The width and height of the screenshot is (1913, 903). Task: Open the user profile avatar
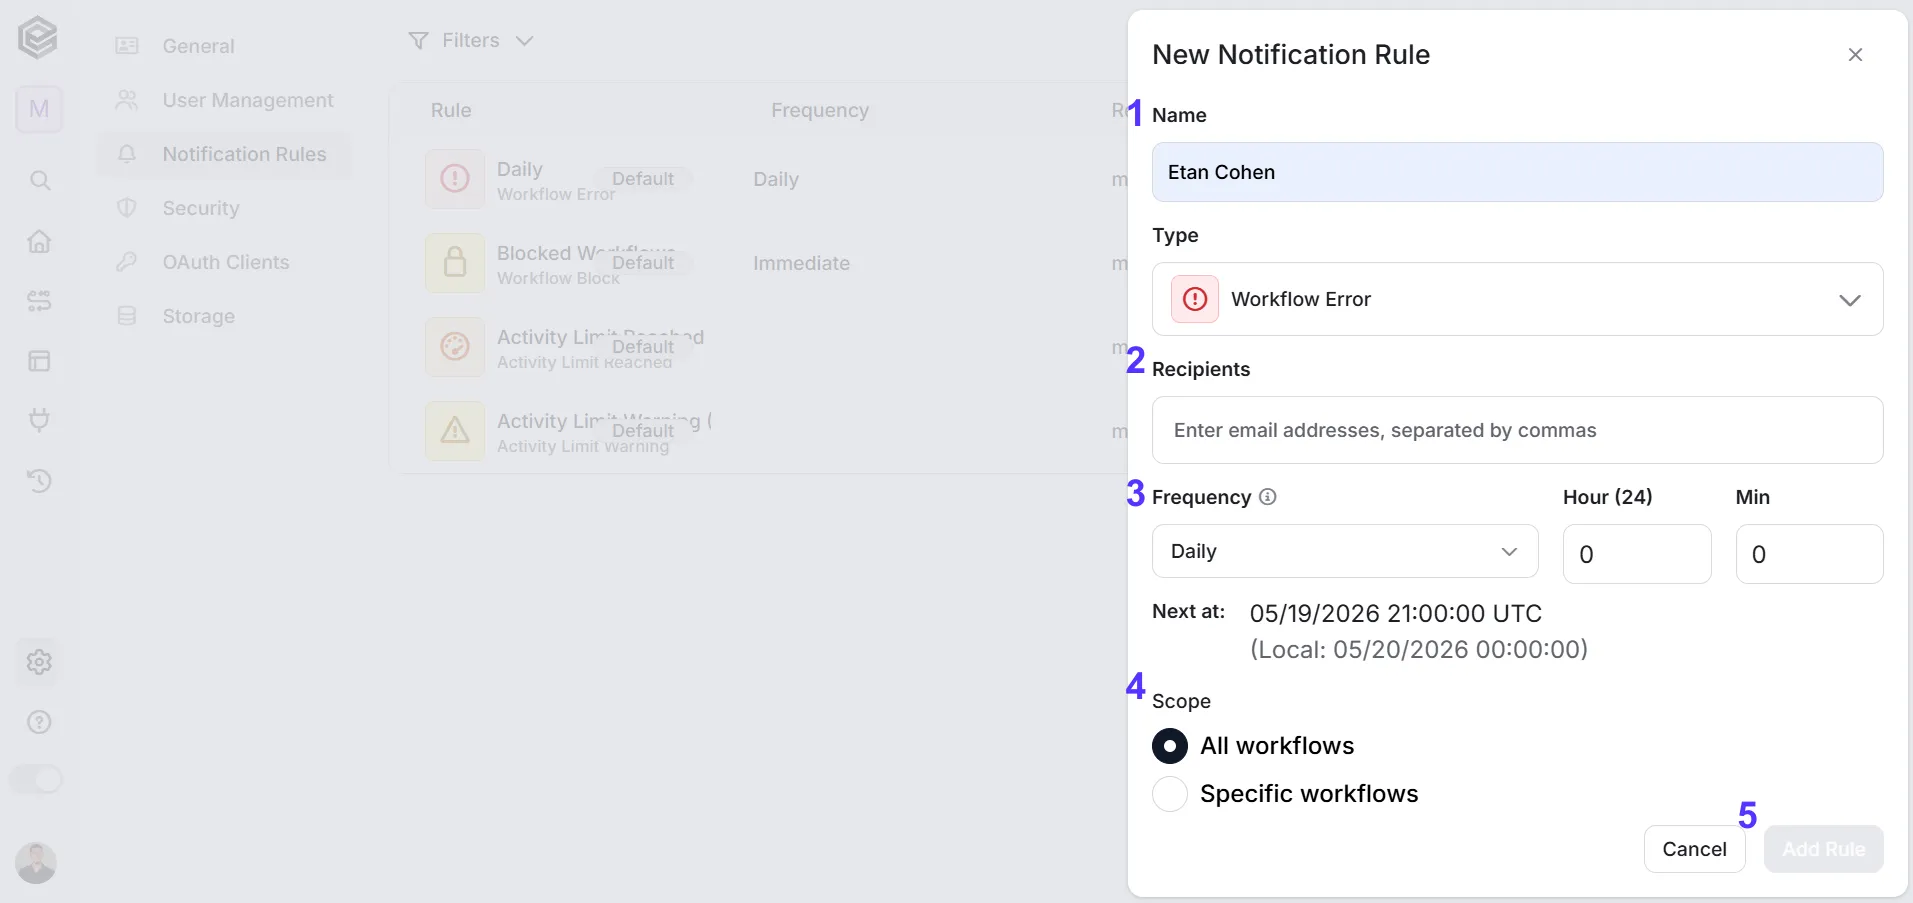pyautogui.click(x=36, y=863)
